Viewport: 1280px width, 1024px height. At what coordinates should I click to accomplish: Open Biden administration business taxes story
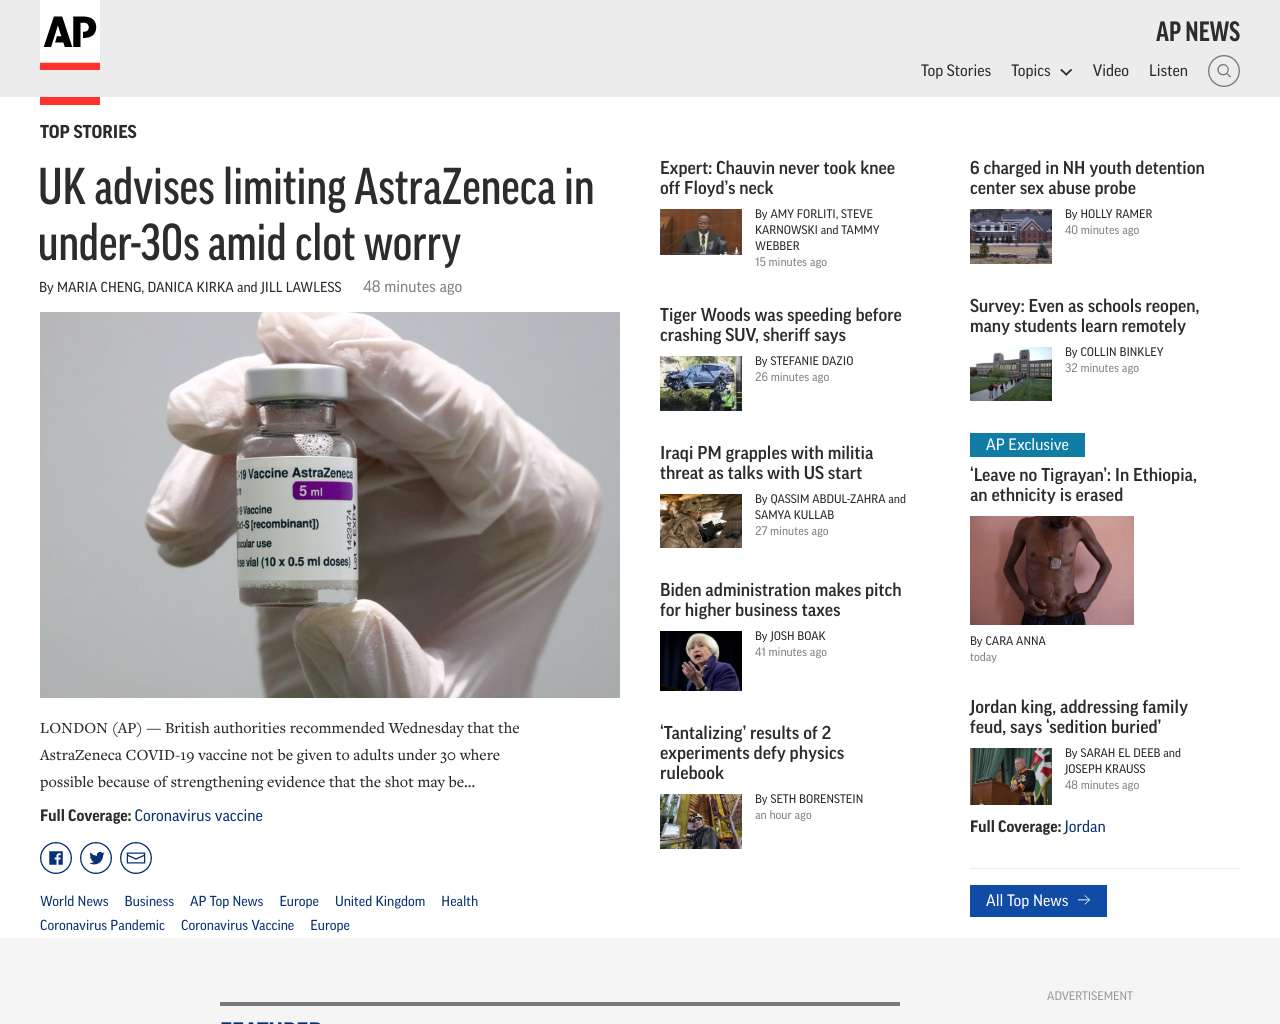[781, 600]
